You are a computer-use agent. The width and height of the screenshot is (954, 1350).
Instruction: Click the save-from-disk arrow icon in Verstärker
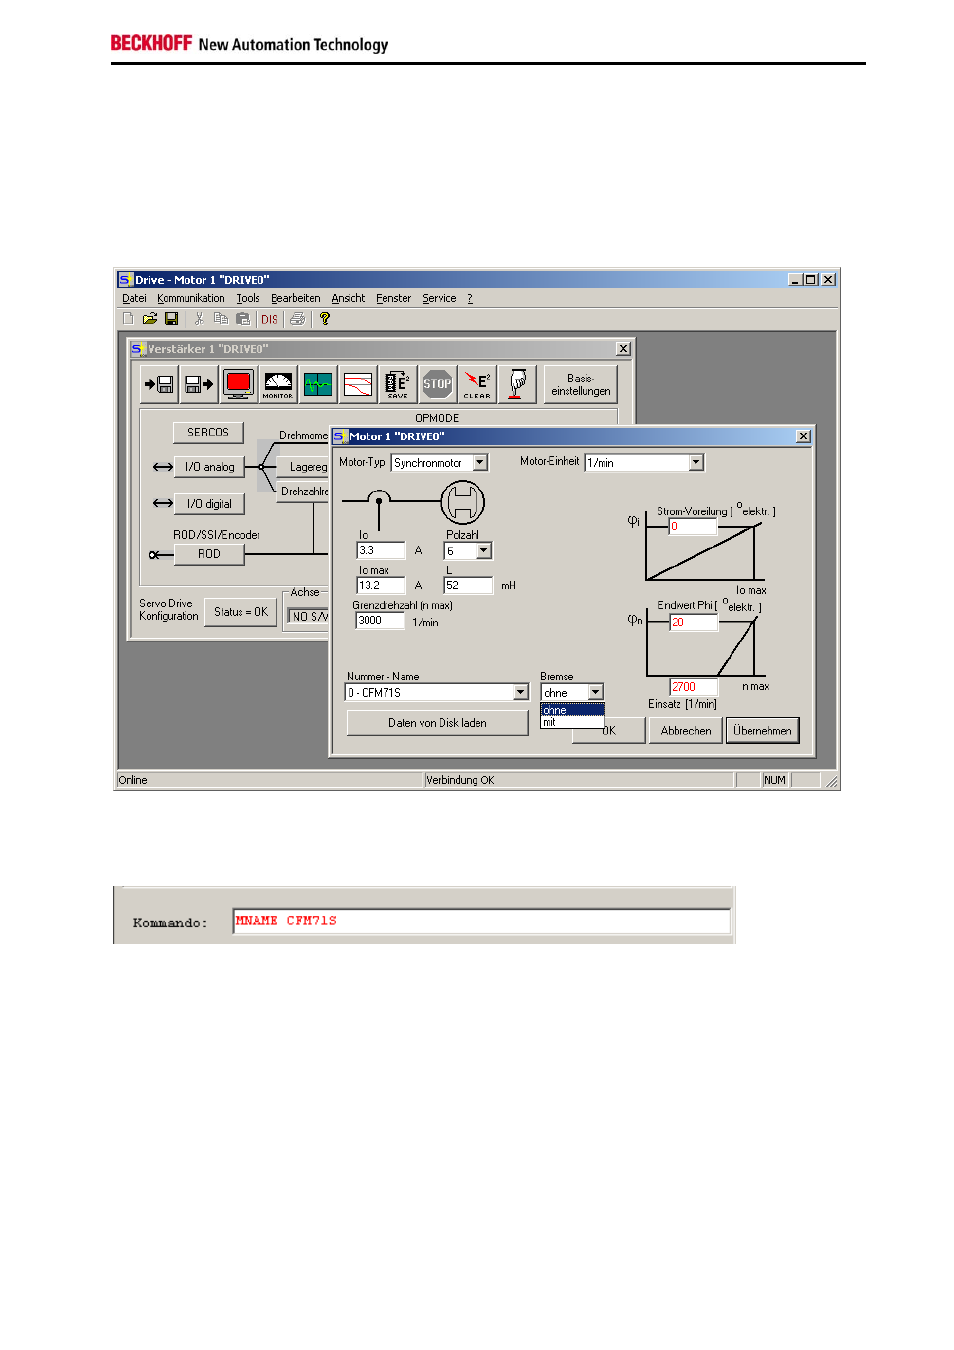pyautogui.click(x=199, y=384)
